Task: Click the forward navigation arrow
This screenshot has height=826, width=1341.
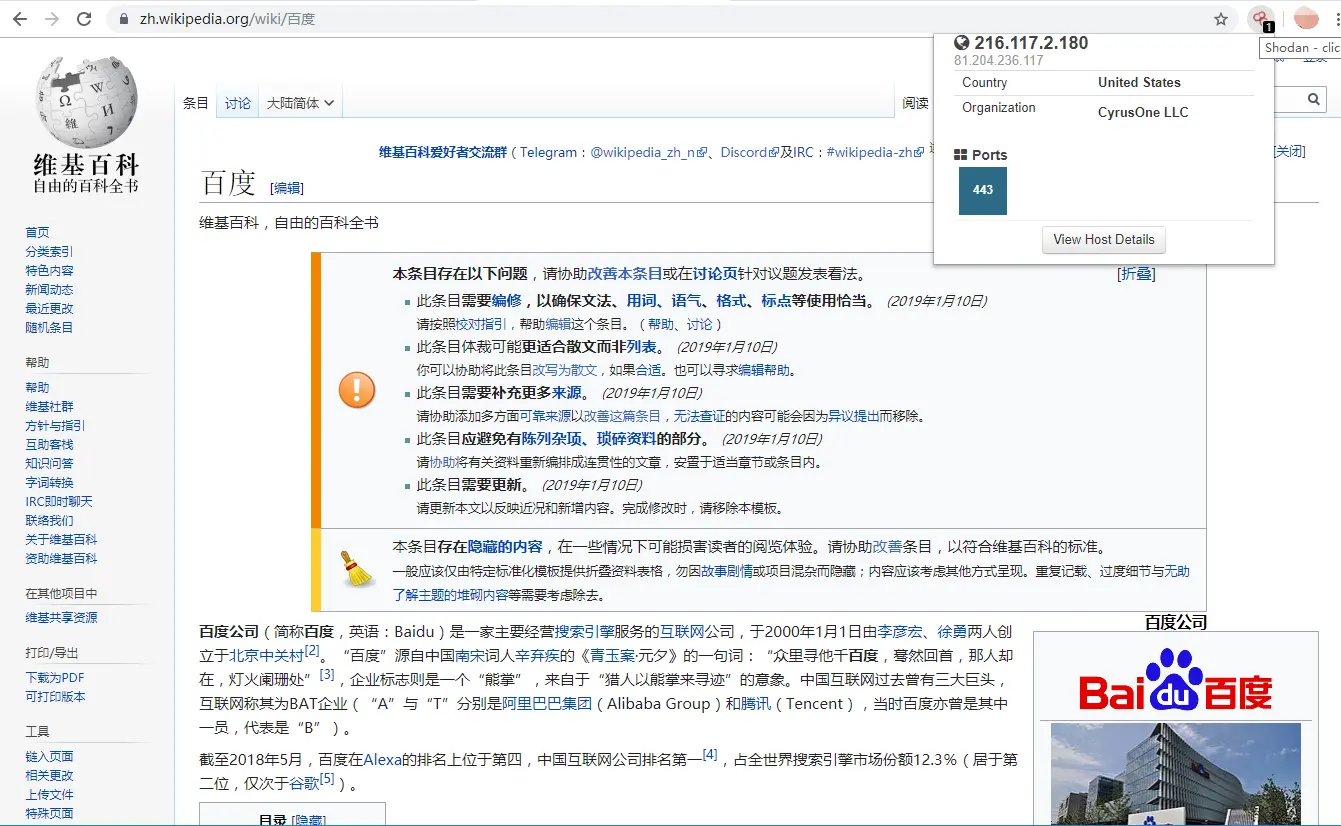Action: 53,19
